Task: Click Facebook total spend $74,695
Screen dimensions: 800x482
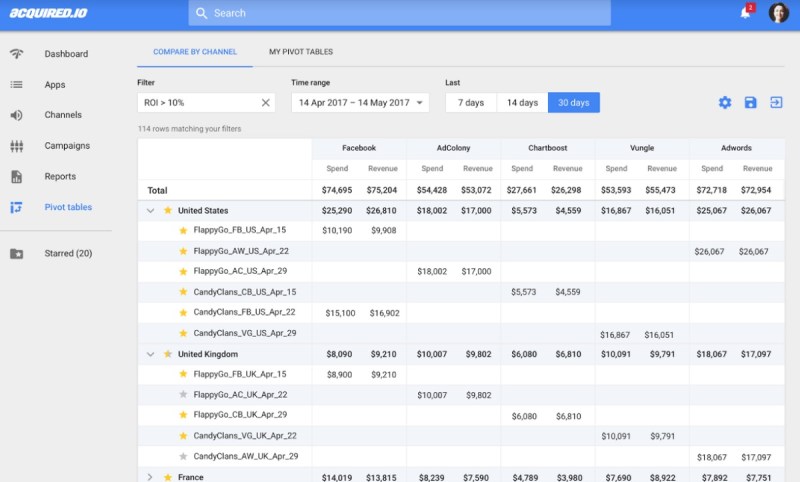Action: coord(337,190)
